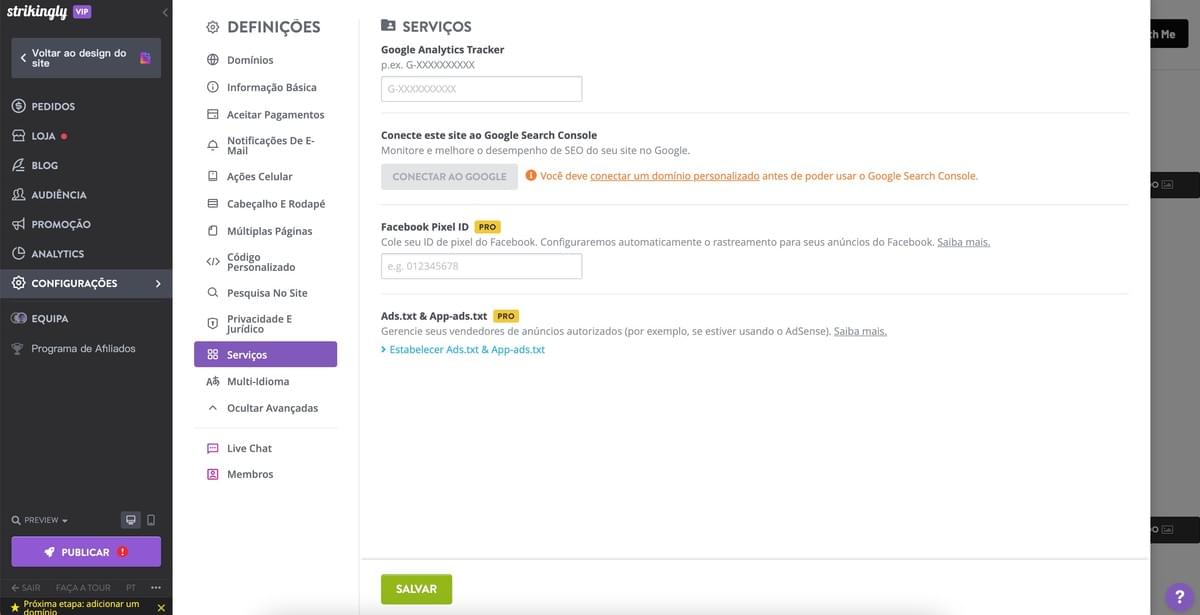Expand Estabelecer Ads.txt & App-ads.txt
Viewport: 1200px width, 615px height.
(x=464, y=349)
